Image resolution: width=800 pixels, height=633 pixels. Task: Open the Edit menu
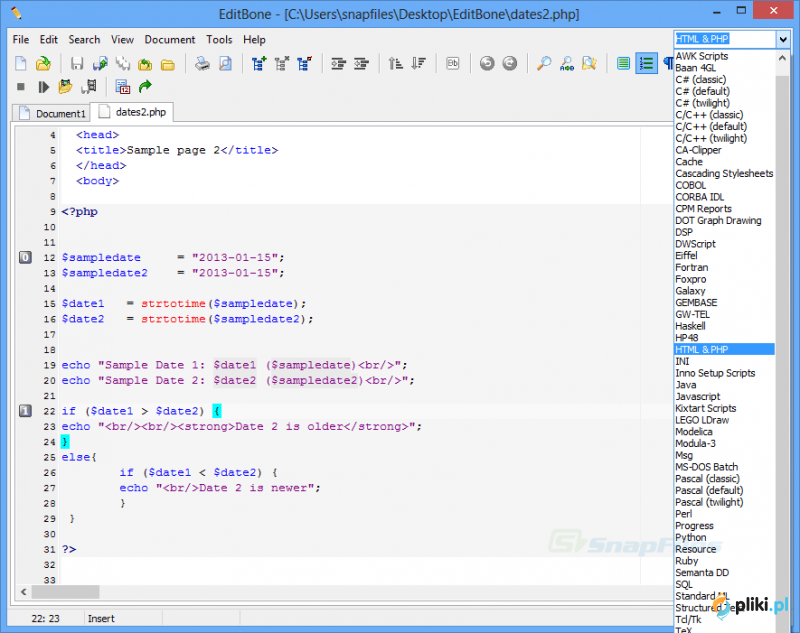point(48,40)
